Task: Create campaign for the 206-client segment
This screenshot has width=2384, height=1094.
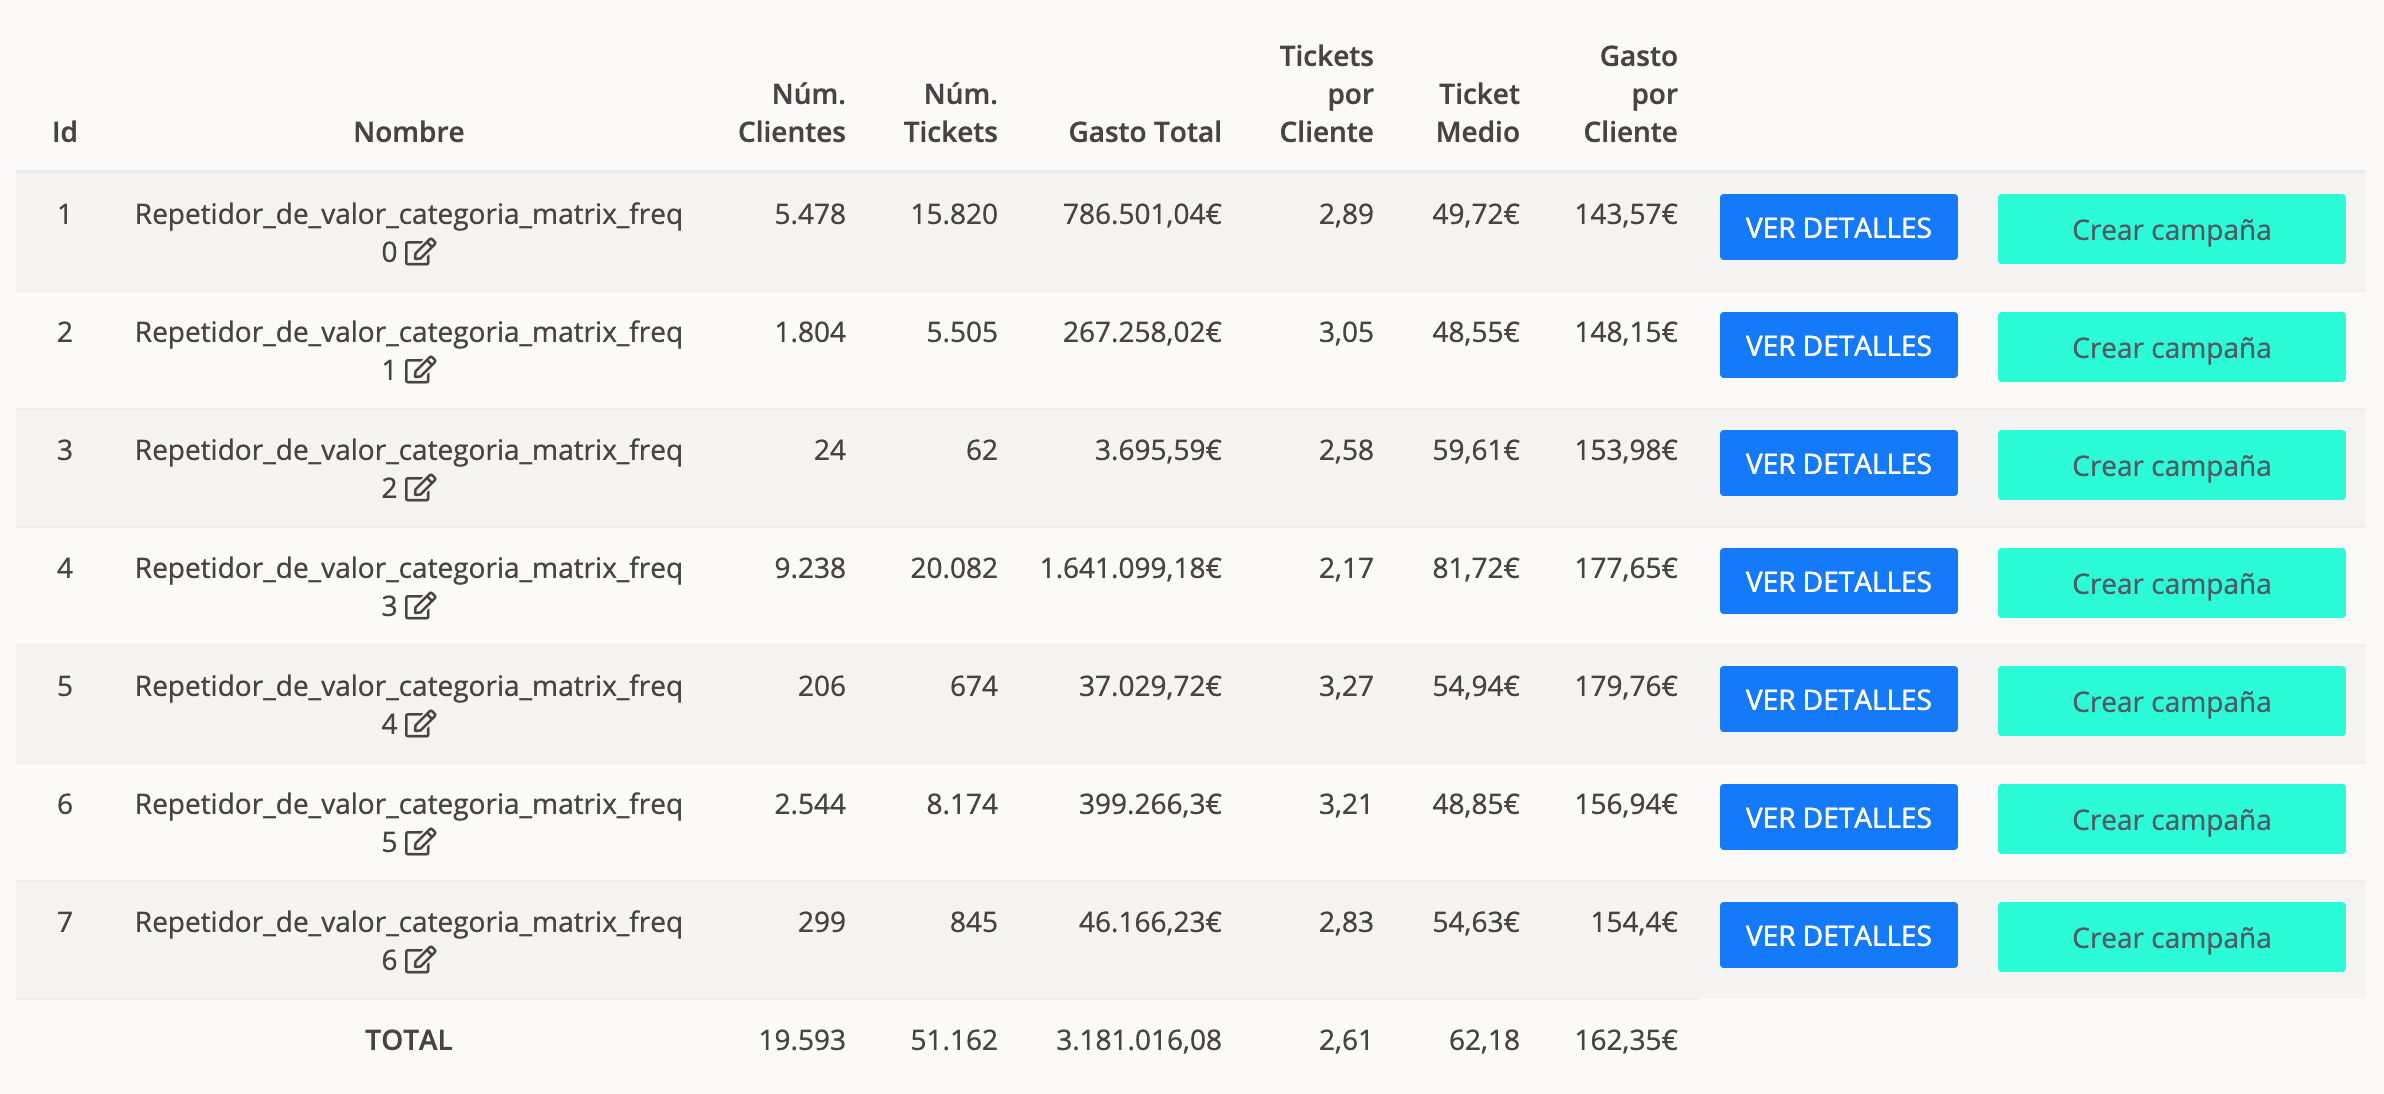Action: pos(2171,702)
